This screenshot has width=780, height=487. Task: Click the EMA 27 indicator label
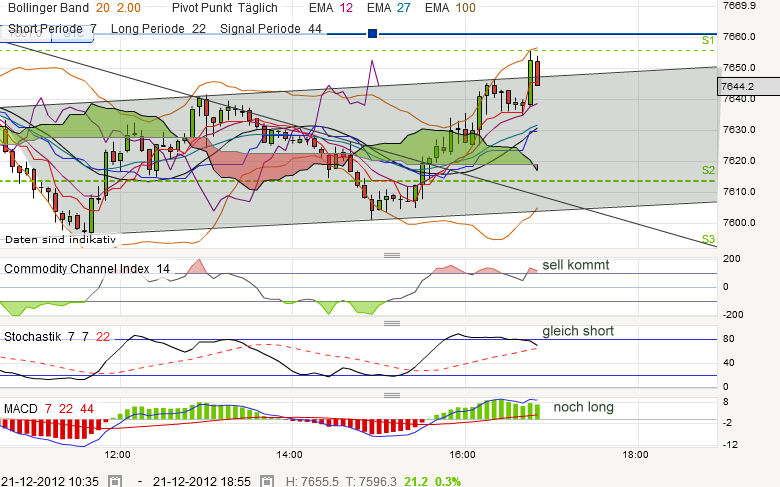389,7
